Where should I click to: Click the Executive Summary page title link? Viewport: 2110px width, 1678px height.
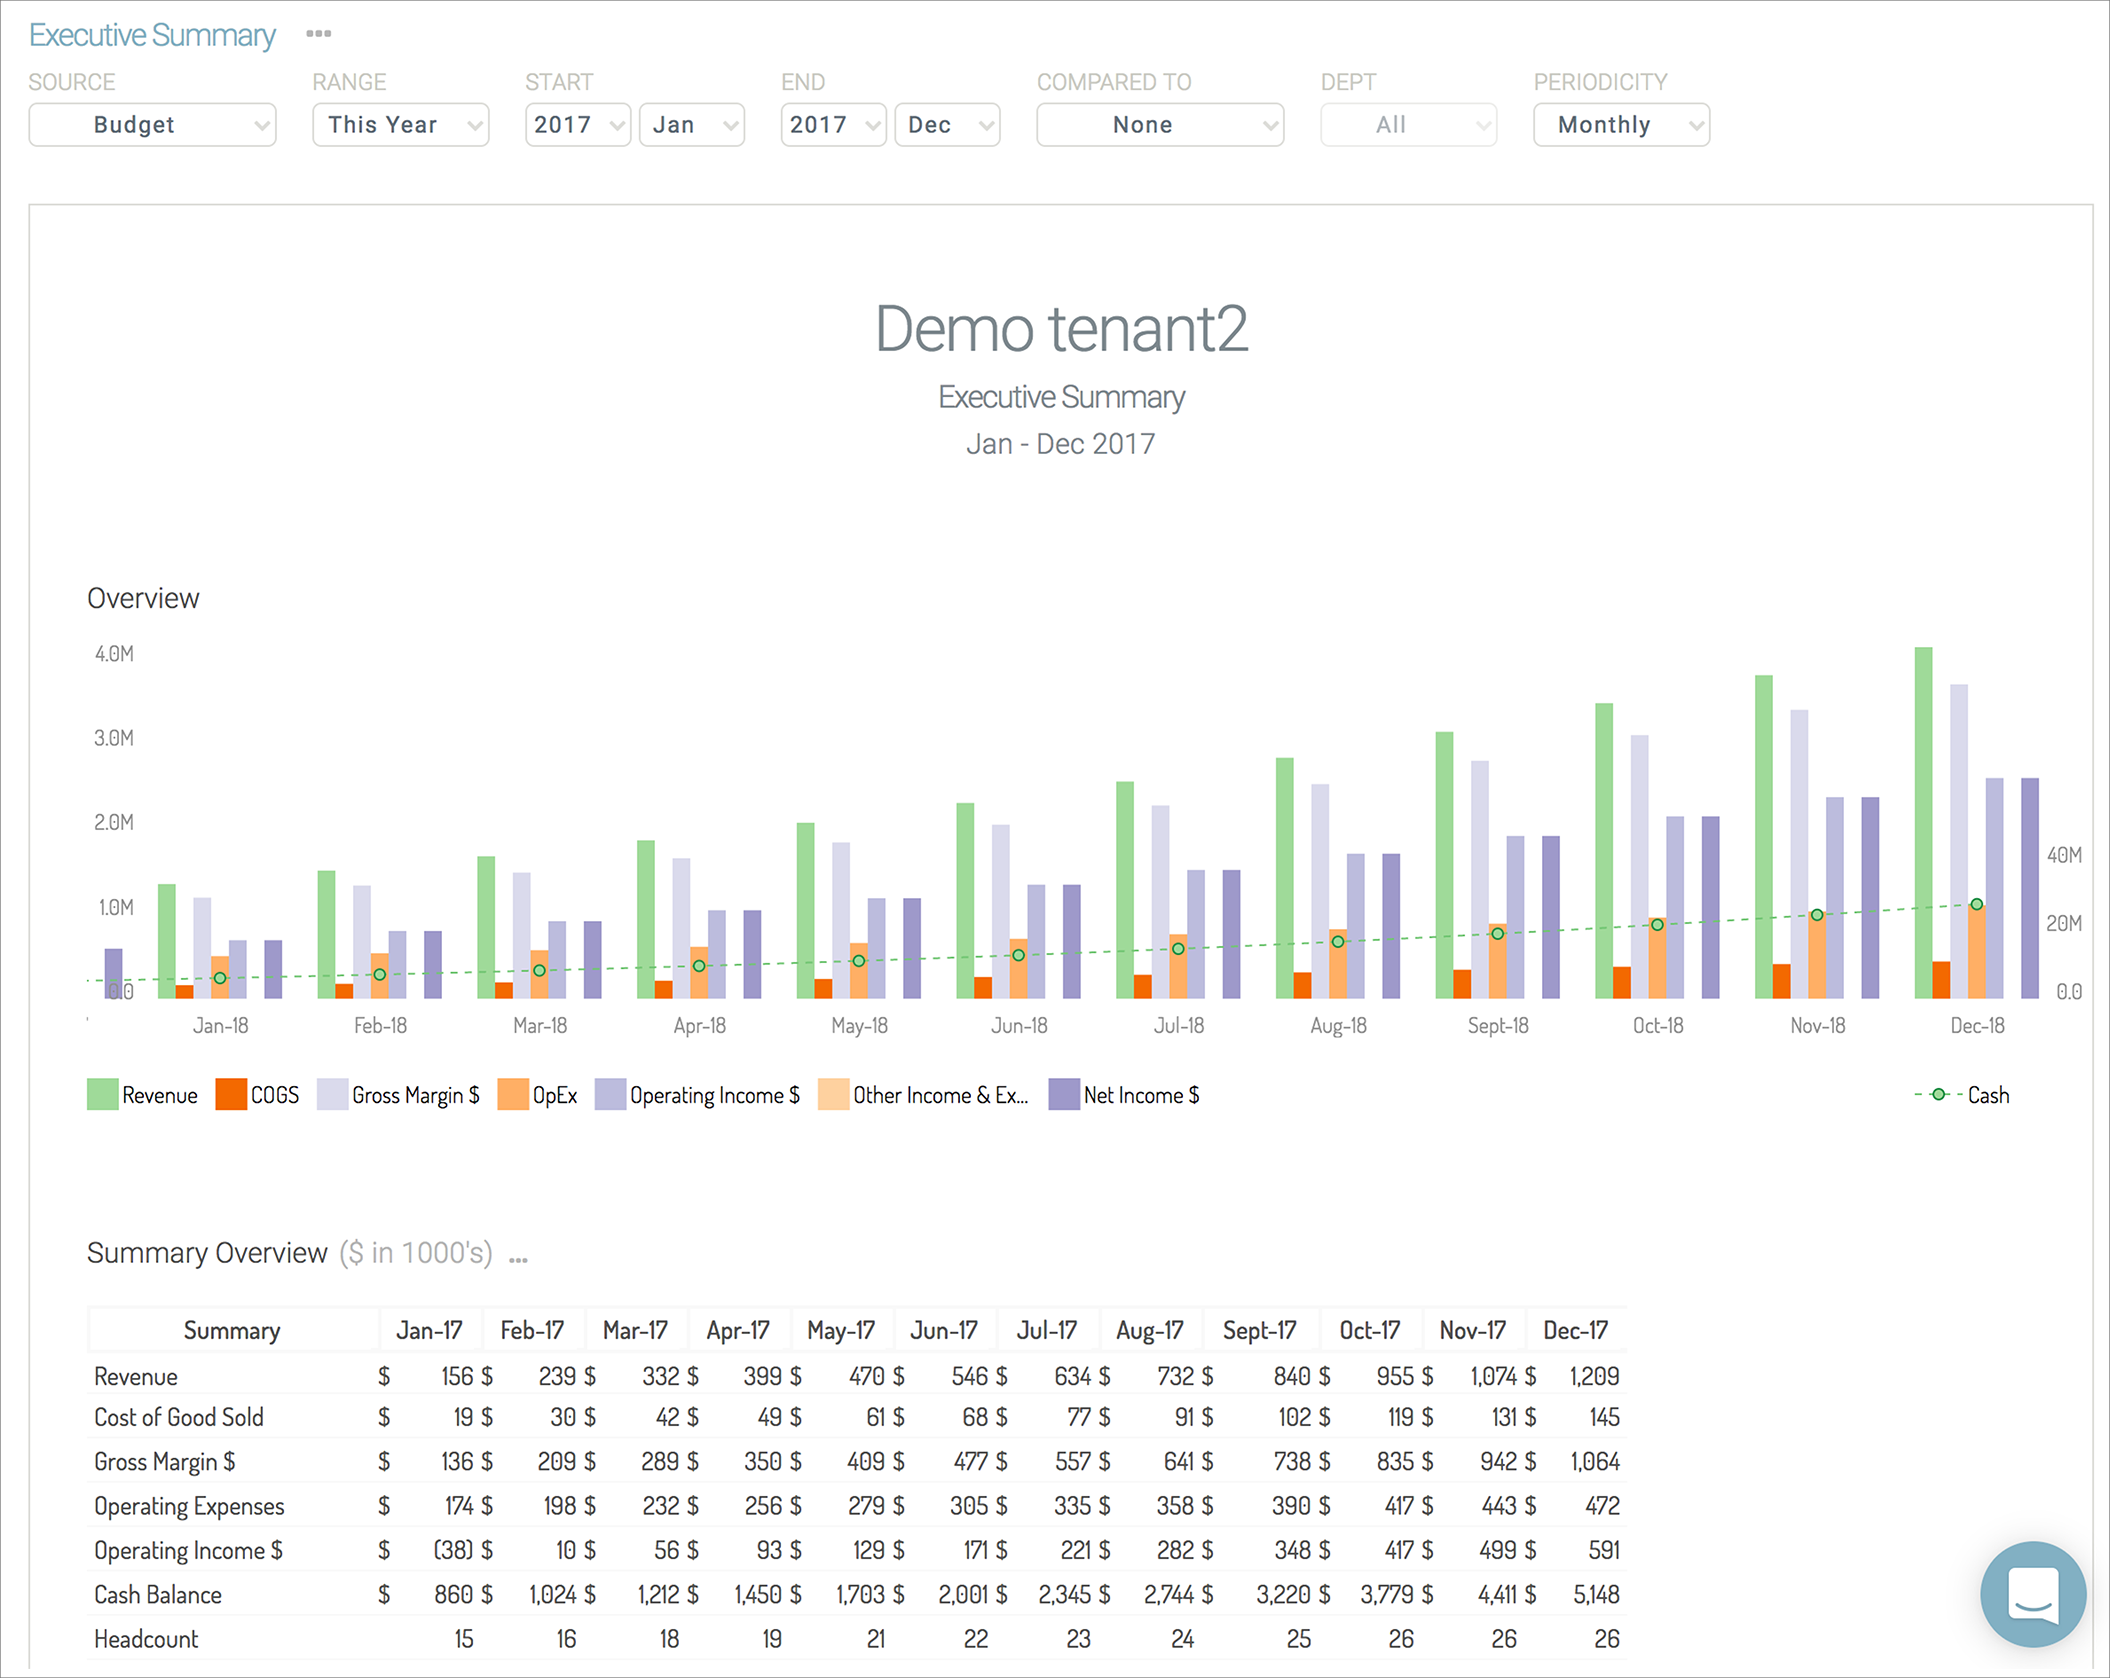coord(152,35)
